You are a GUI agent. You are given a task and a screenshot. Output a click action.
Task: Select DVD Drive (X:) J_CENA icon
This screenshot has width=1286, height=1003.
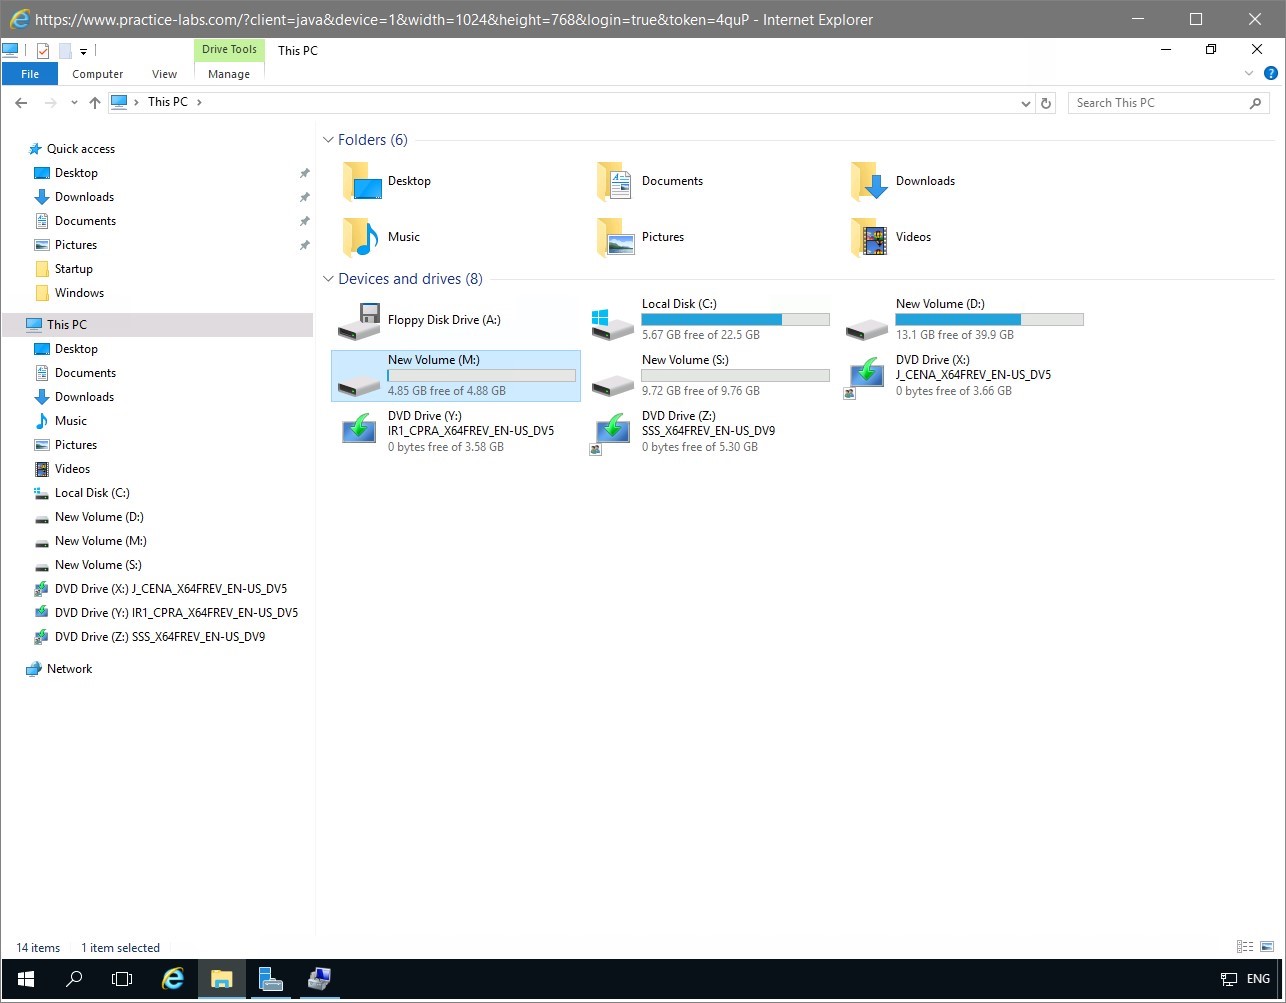(866, 376)
